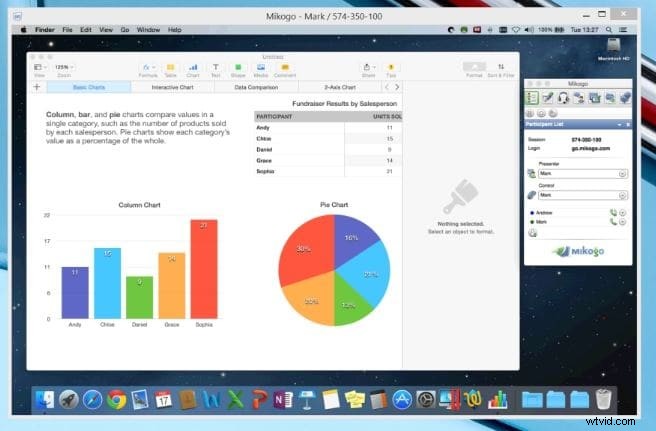Image resolution: width=656 pixels, height=431 pixels.
Task: Switch to 2-Axis Chart sheet tab
Action: point(340,87)
